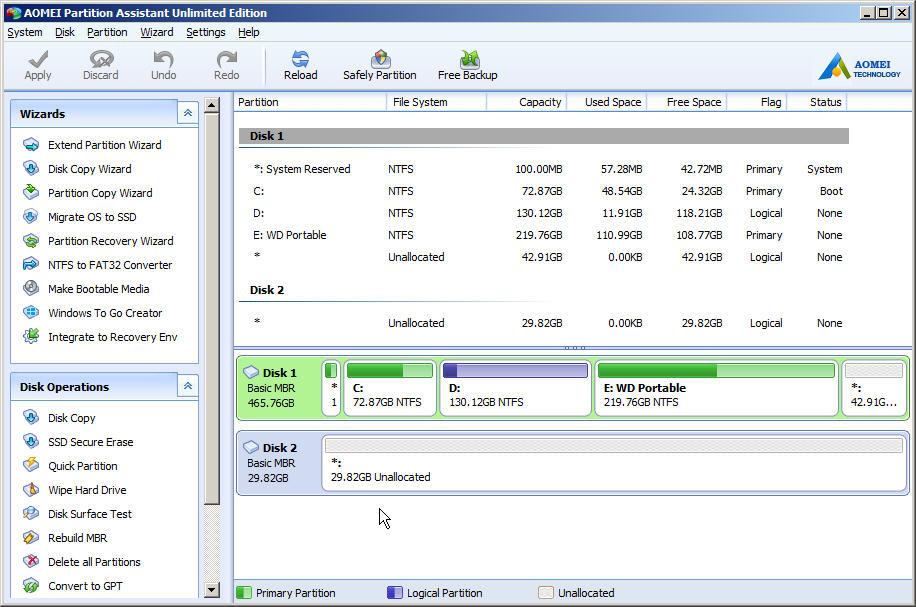Sort by the Capacity column header
This screenshot has width=916, height=607.
click(x=526, y=102)
